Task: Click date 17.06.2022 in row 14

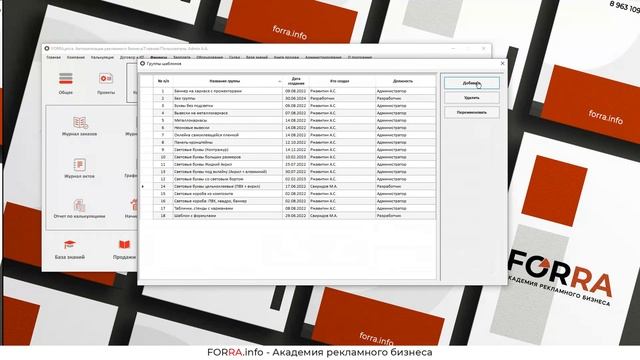Action: (x=296, y=187)
